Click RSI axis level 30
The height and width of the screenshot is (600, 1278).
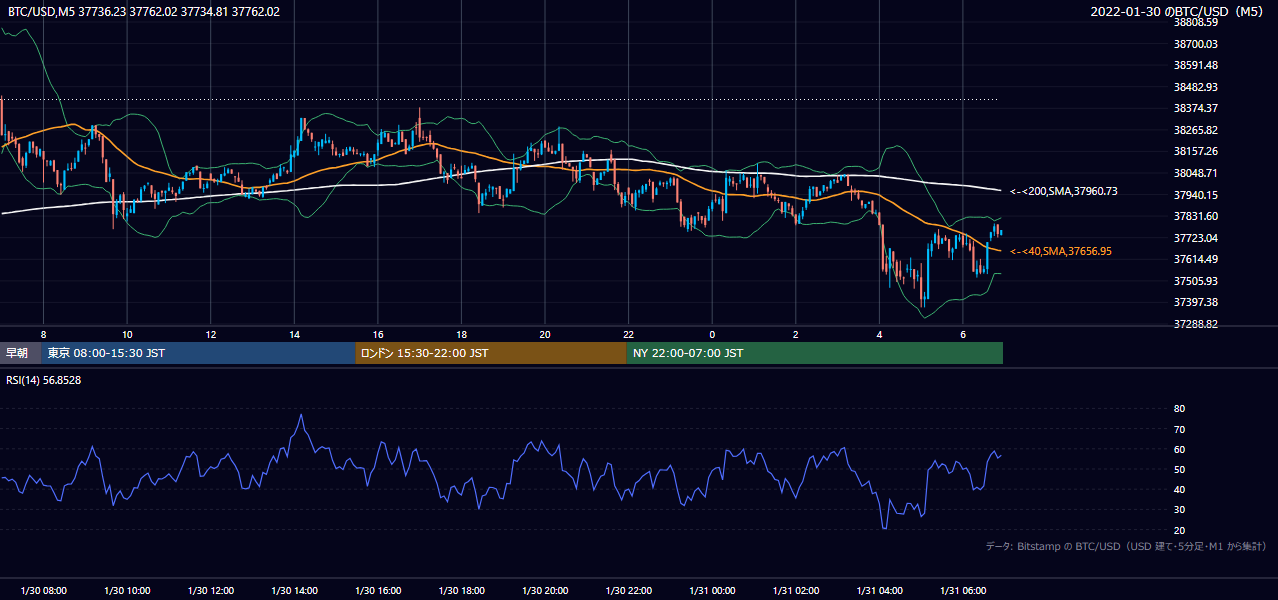click(1179, 510)
